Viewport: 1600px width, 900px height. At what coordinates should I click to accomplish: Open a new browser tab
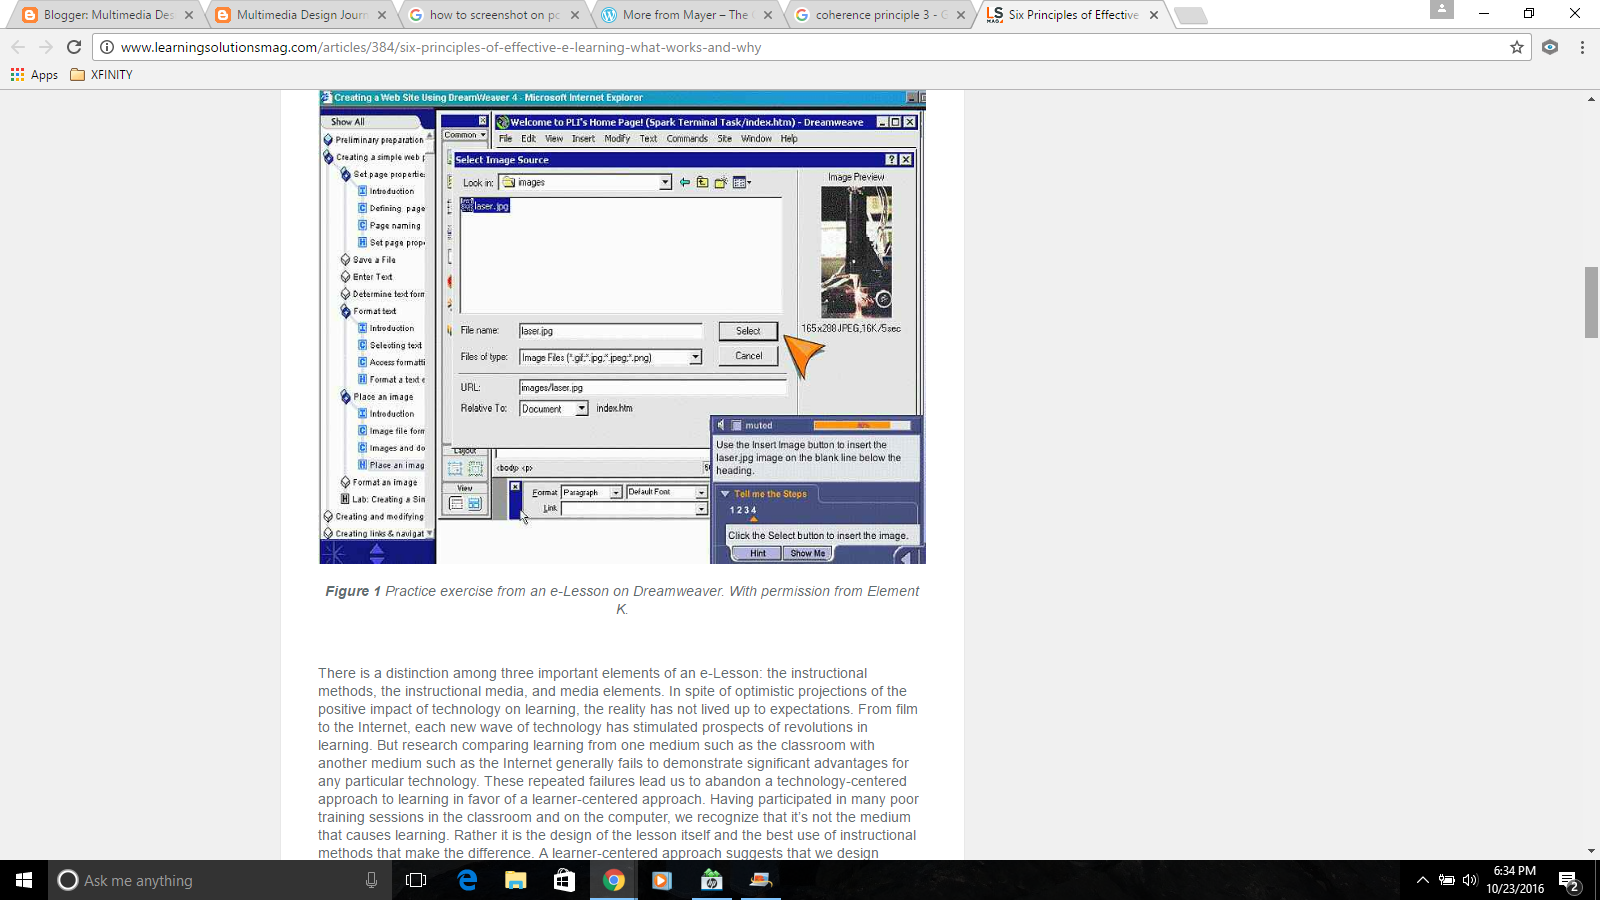(1190, 15)
